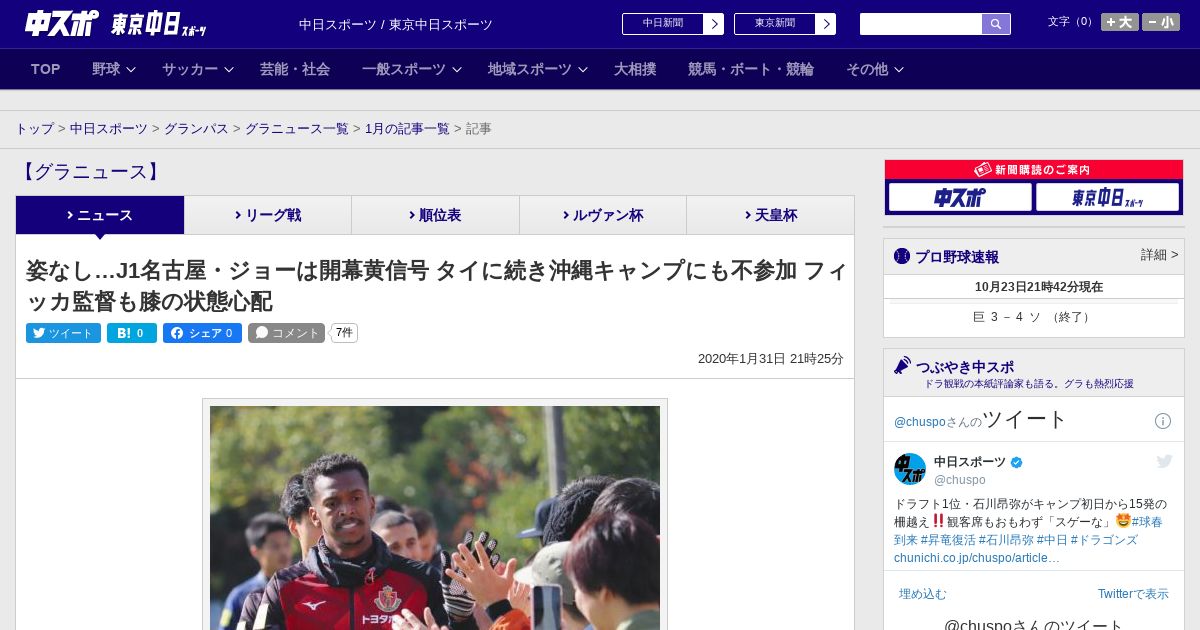
Task: Click the #ドラゴンズ hashtag
Action: click(1104, 540)
